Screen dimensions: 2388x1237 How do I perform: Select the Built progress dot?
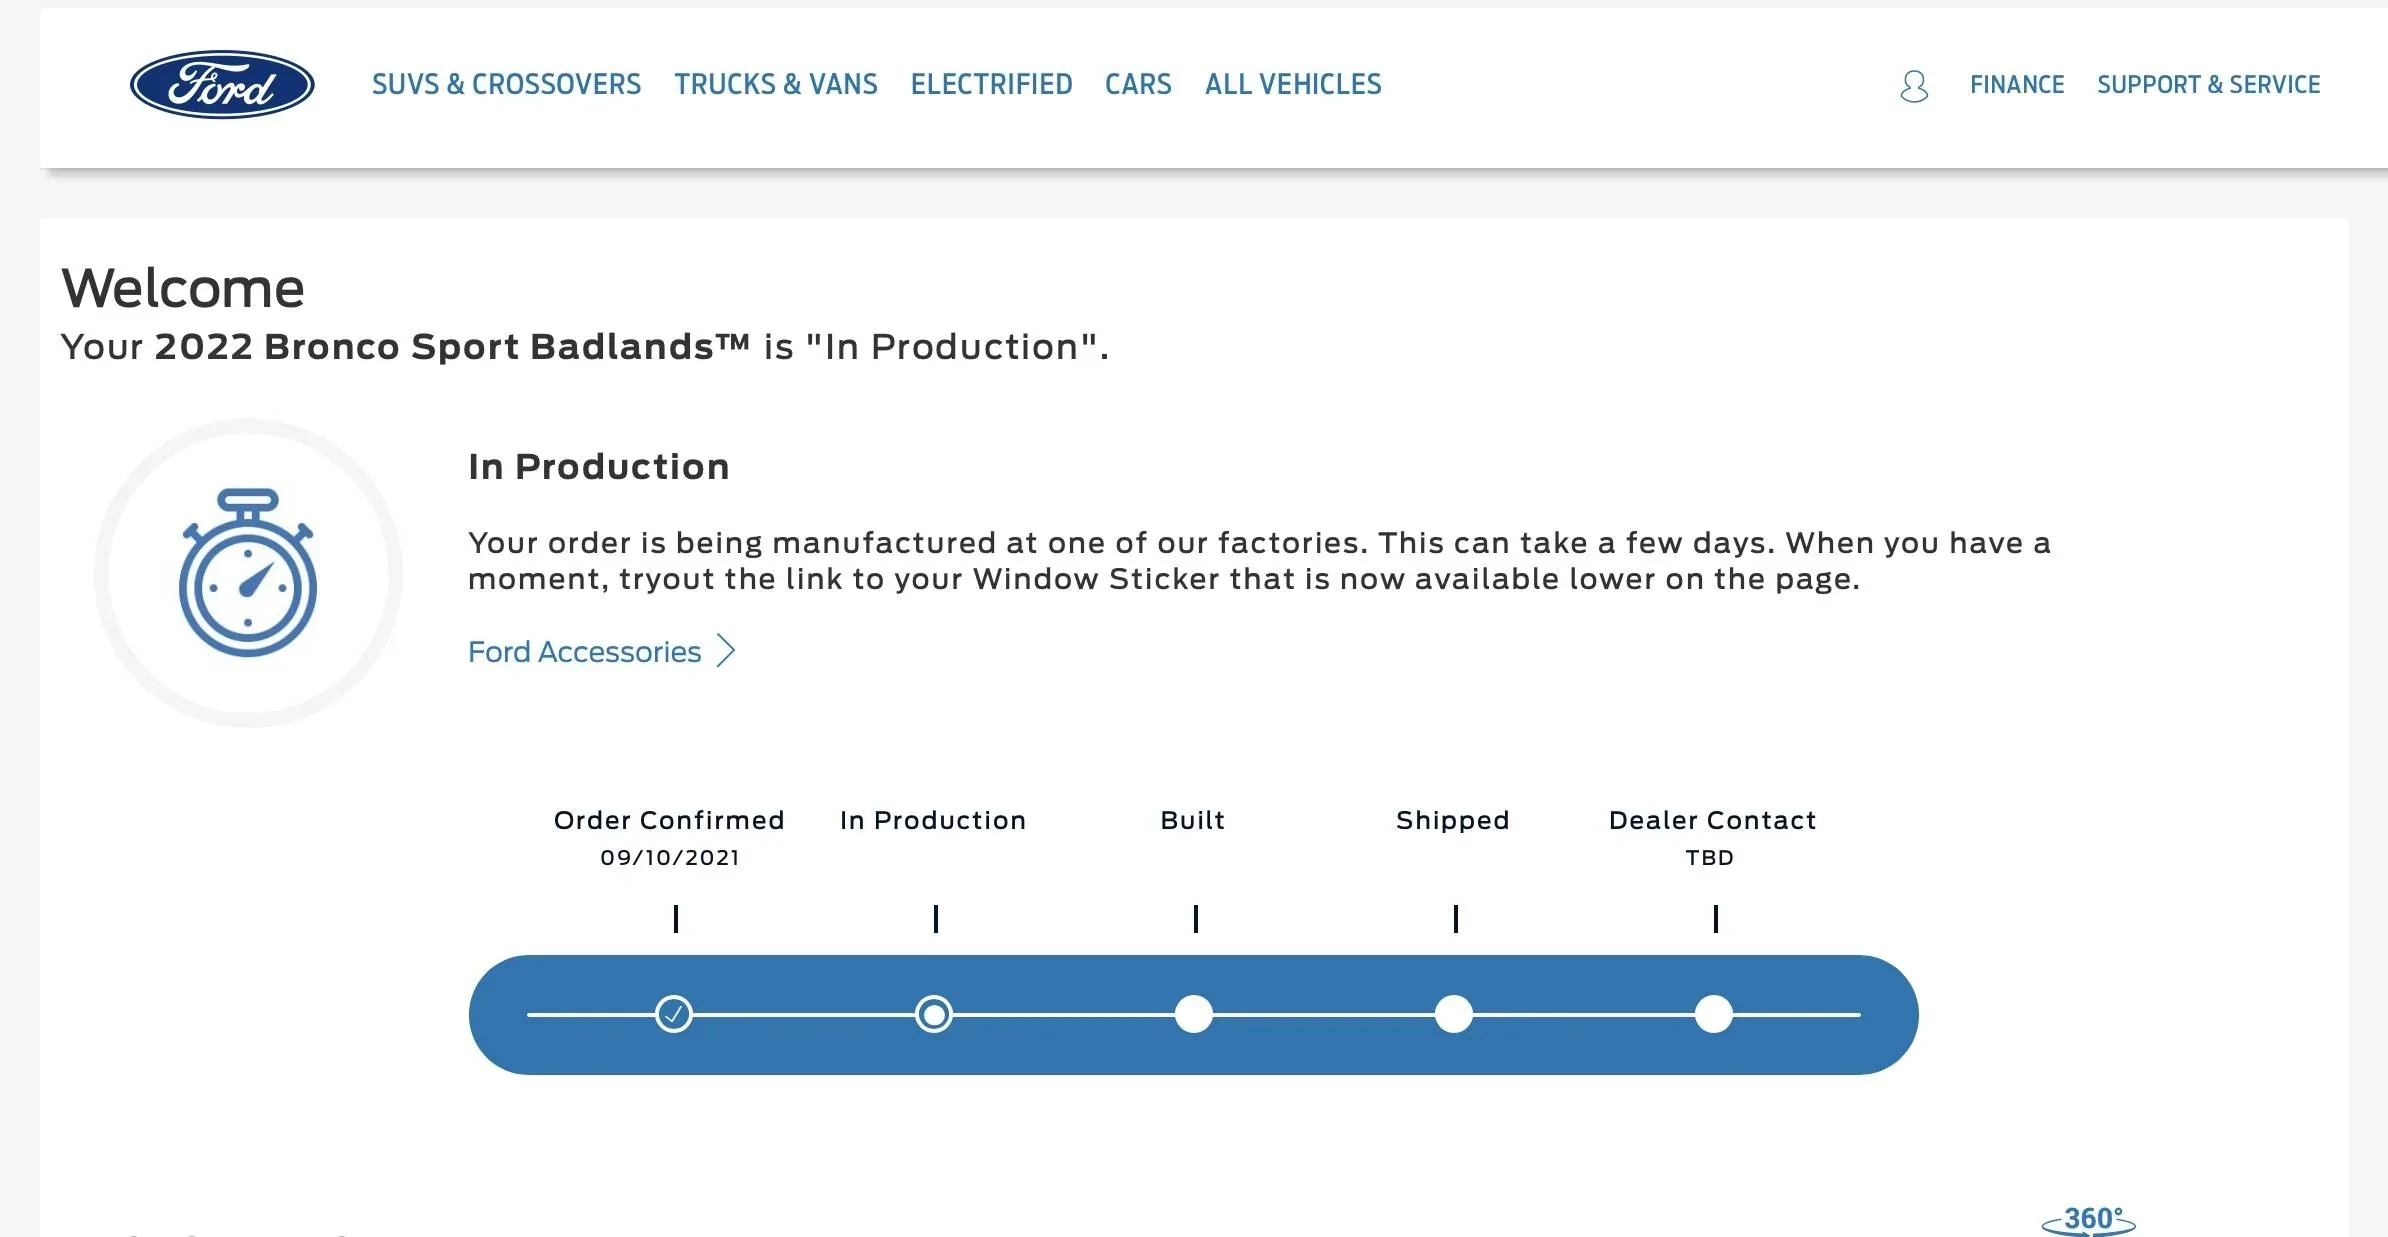point(1194,1014)
